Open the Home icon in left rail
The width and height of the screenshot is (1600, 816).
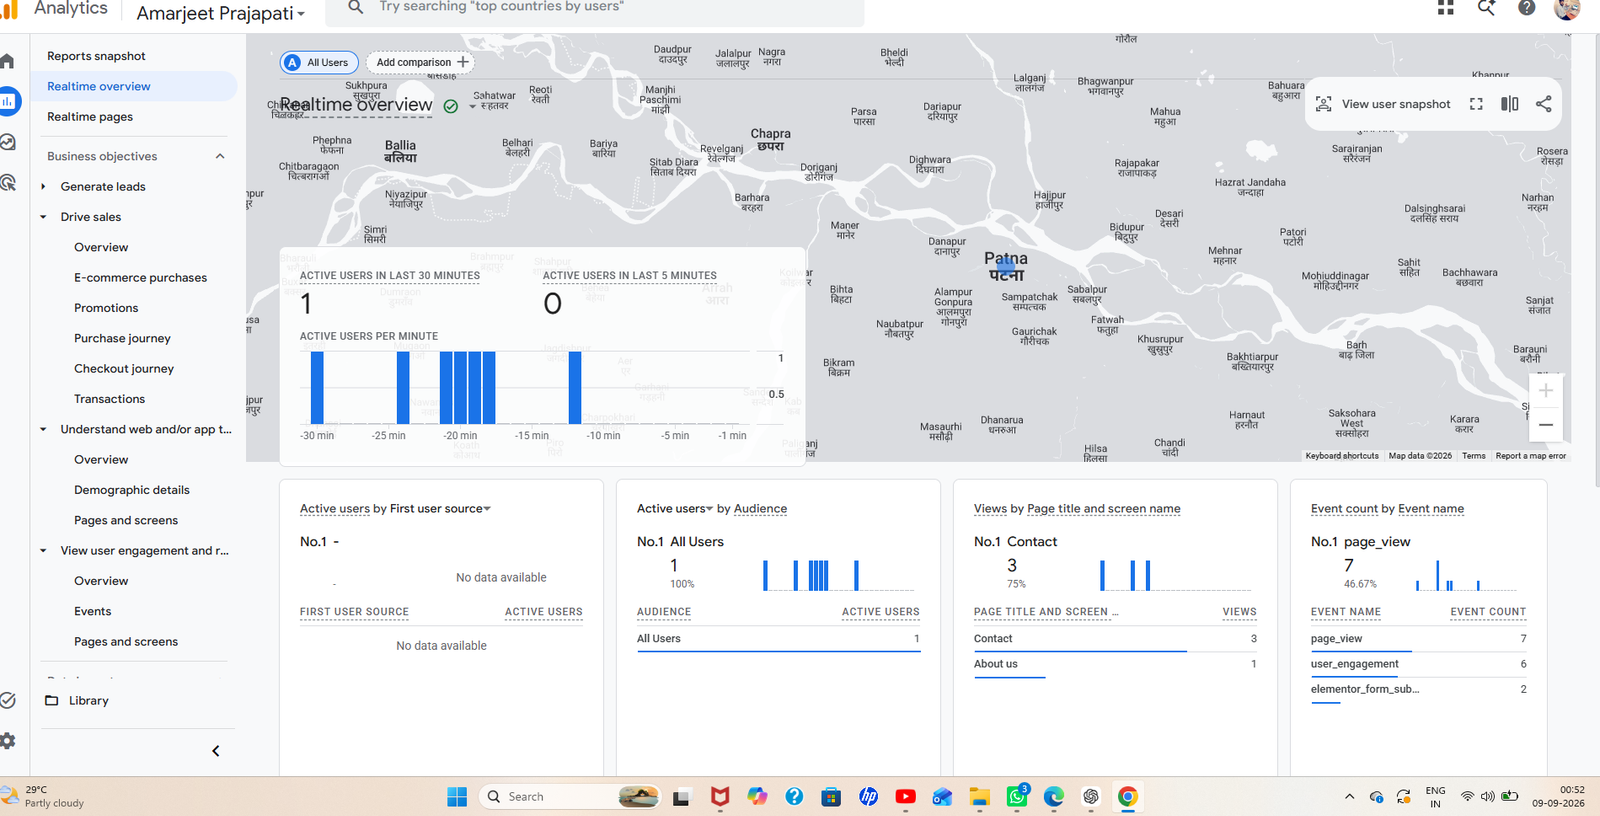pyautogui.click(x=7, y=61)
